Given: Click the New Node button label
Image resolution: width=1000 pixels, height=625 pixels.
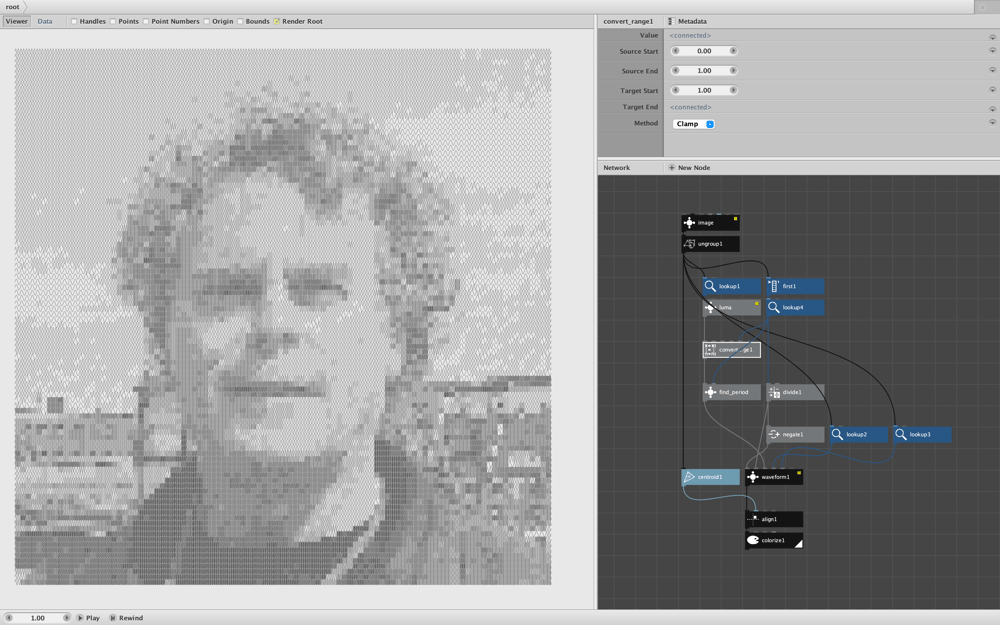Looking at the screenshot, I should (x=694, y=168).
